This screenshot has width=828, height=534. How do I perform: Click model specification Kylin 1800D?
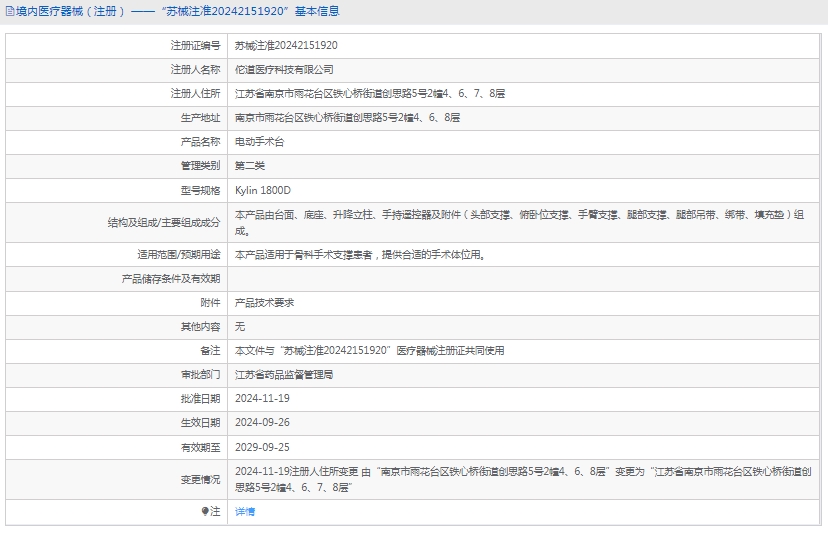(263, 190)
